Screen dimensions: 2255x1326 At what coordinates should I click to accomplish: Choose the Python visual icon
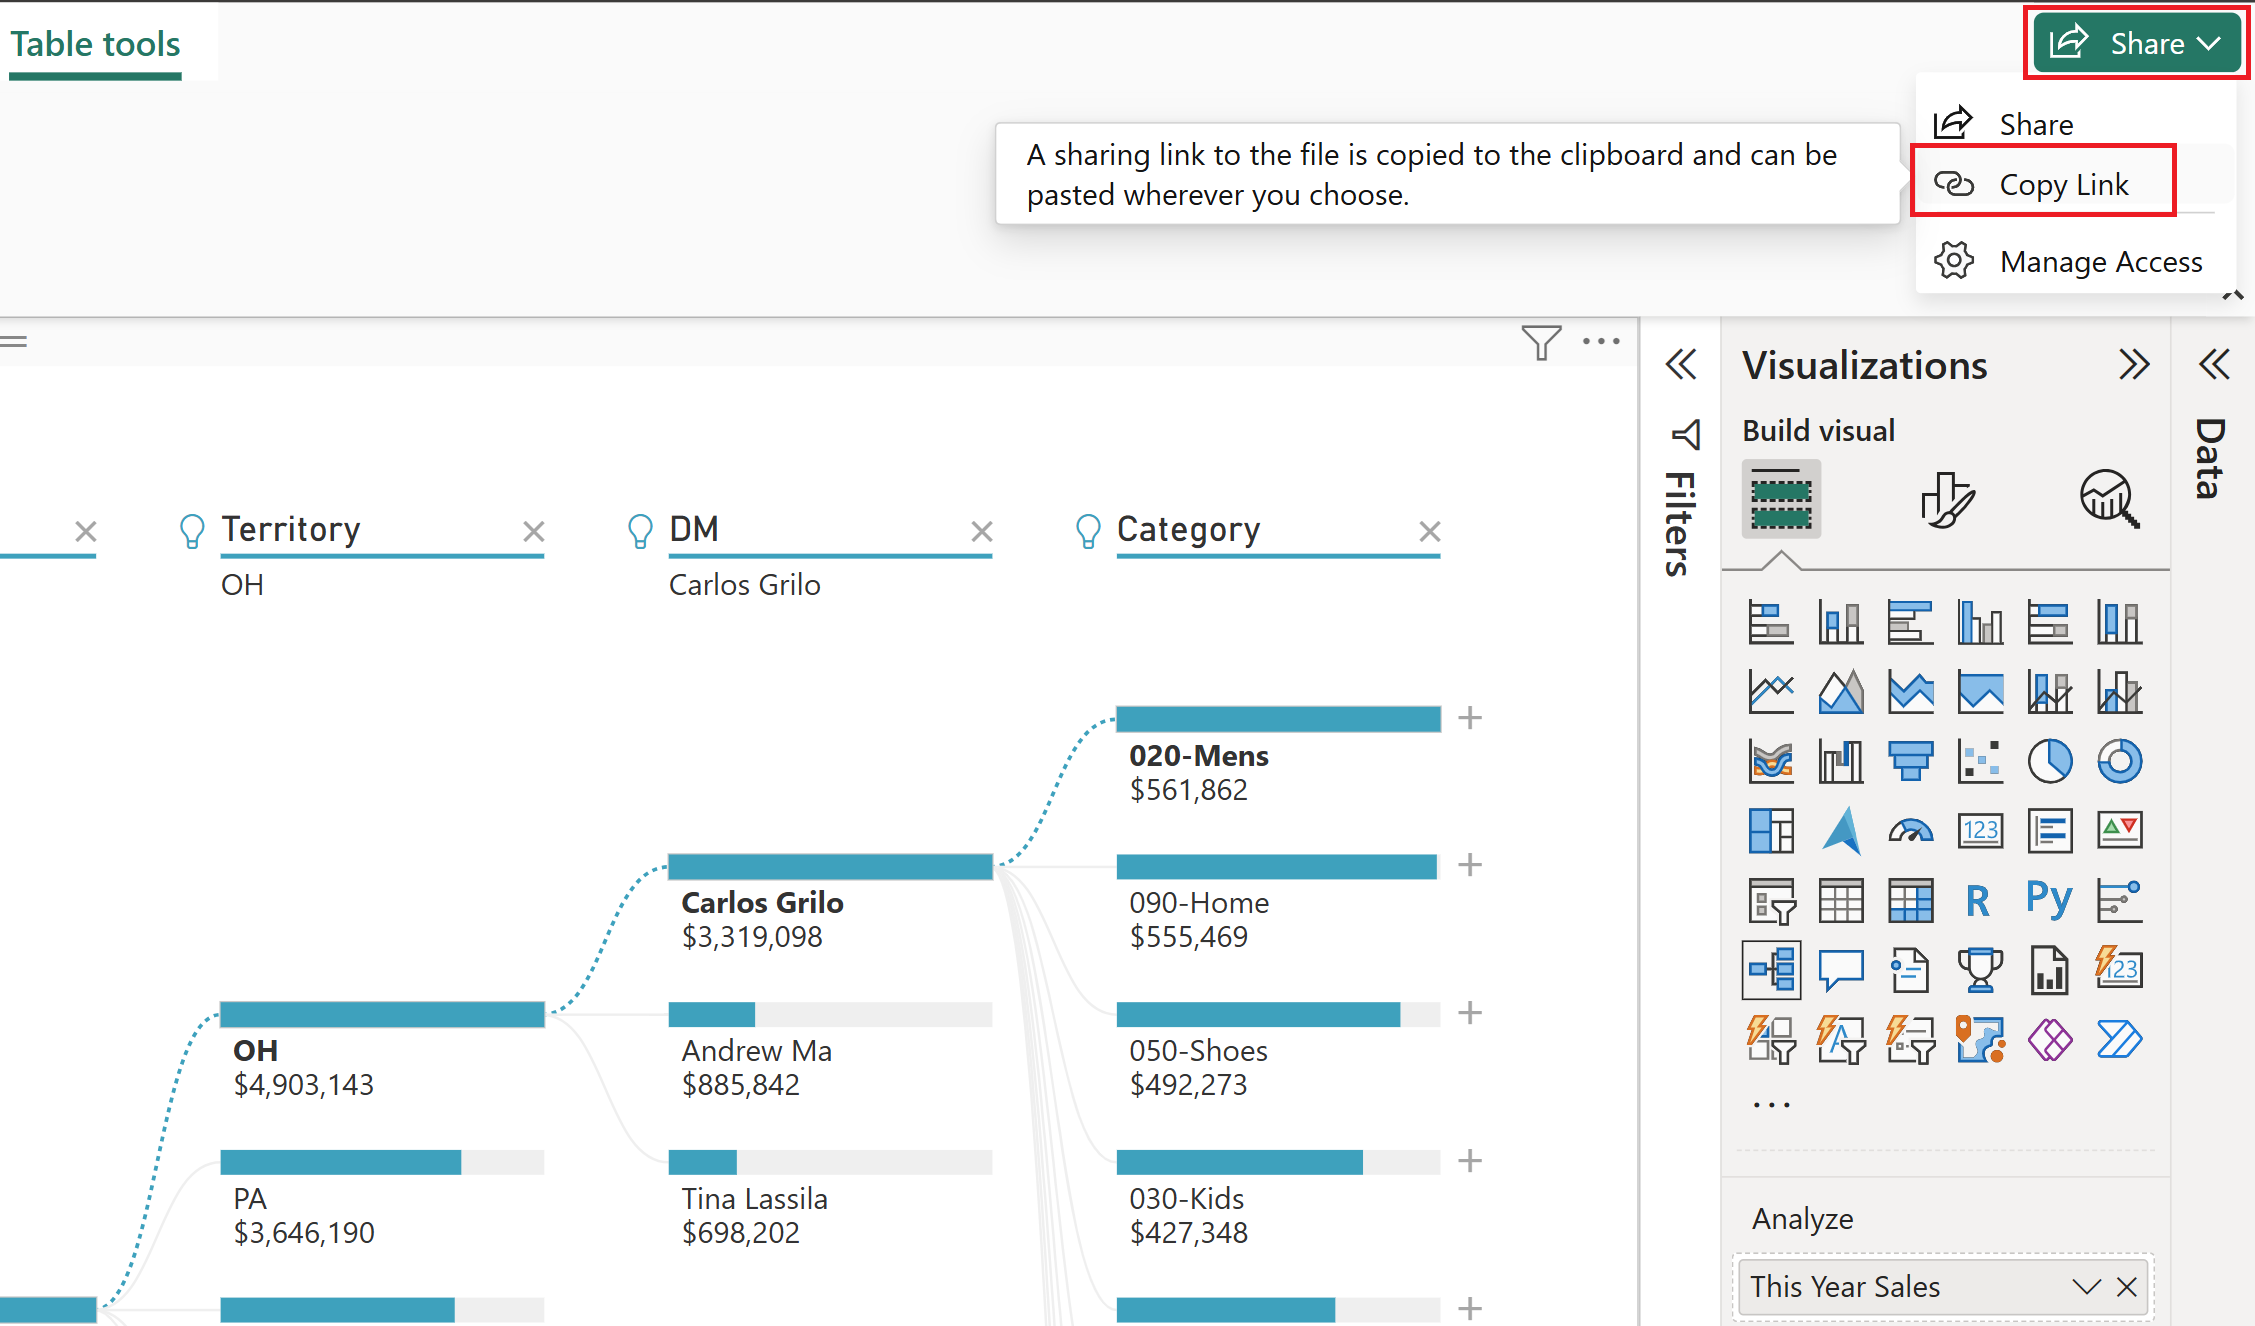tap(2049, 900)
